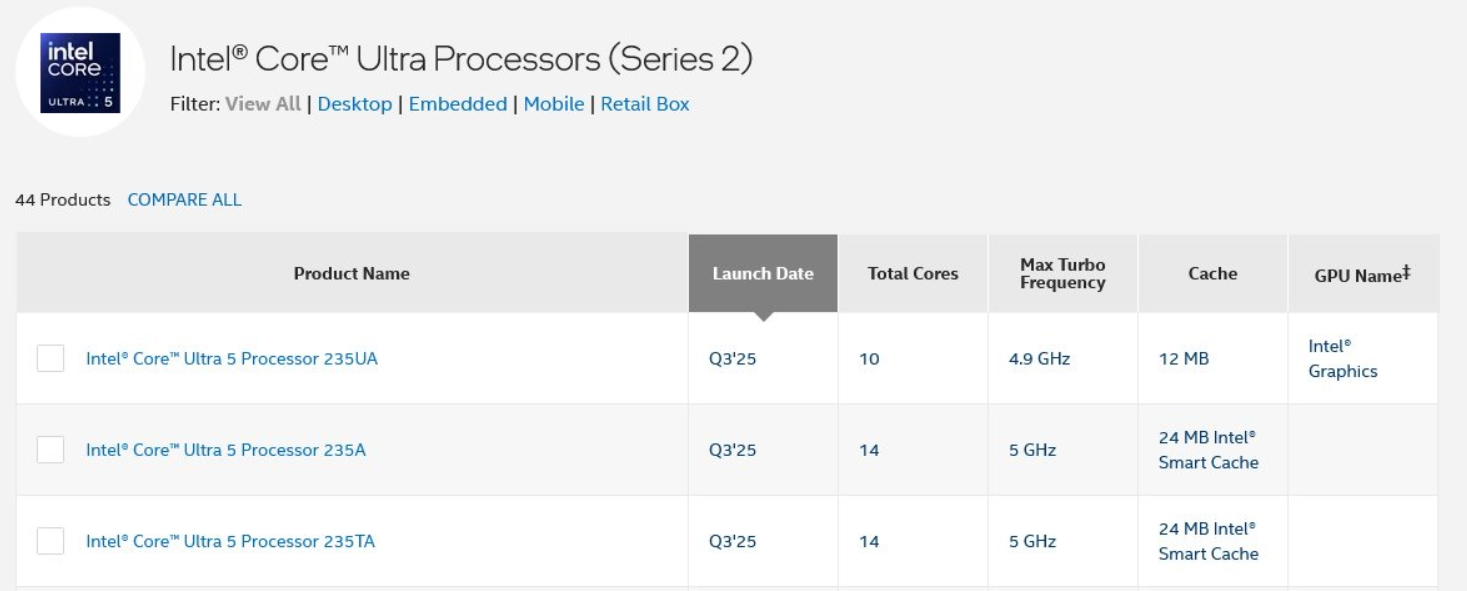Image resolution: width=1467 pixels, height=591 pixels.
Task: Show only Mobile processors
Action: tap(554, 104)
